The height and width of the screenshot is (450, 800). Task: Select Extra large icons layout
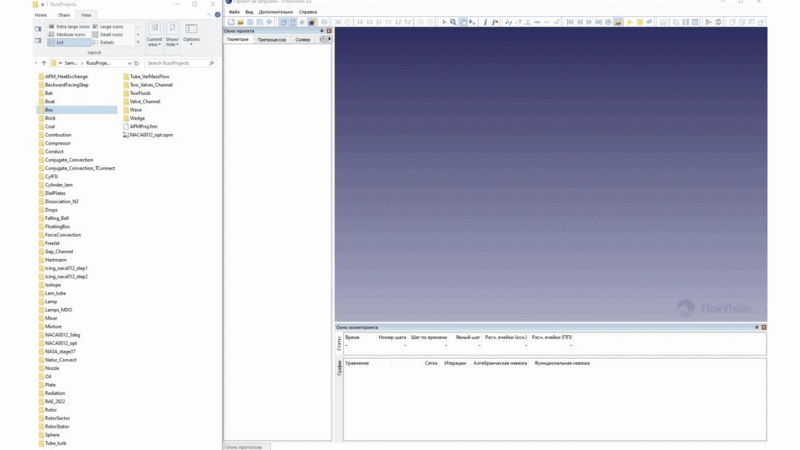pyautogui.click(x=69, y=27)
